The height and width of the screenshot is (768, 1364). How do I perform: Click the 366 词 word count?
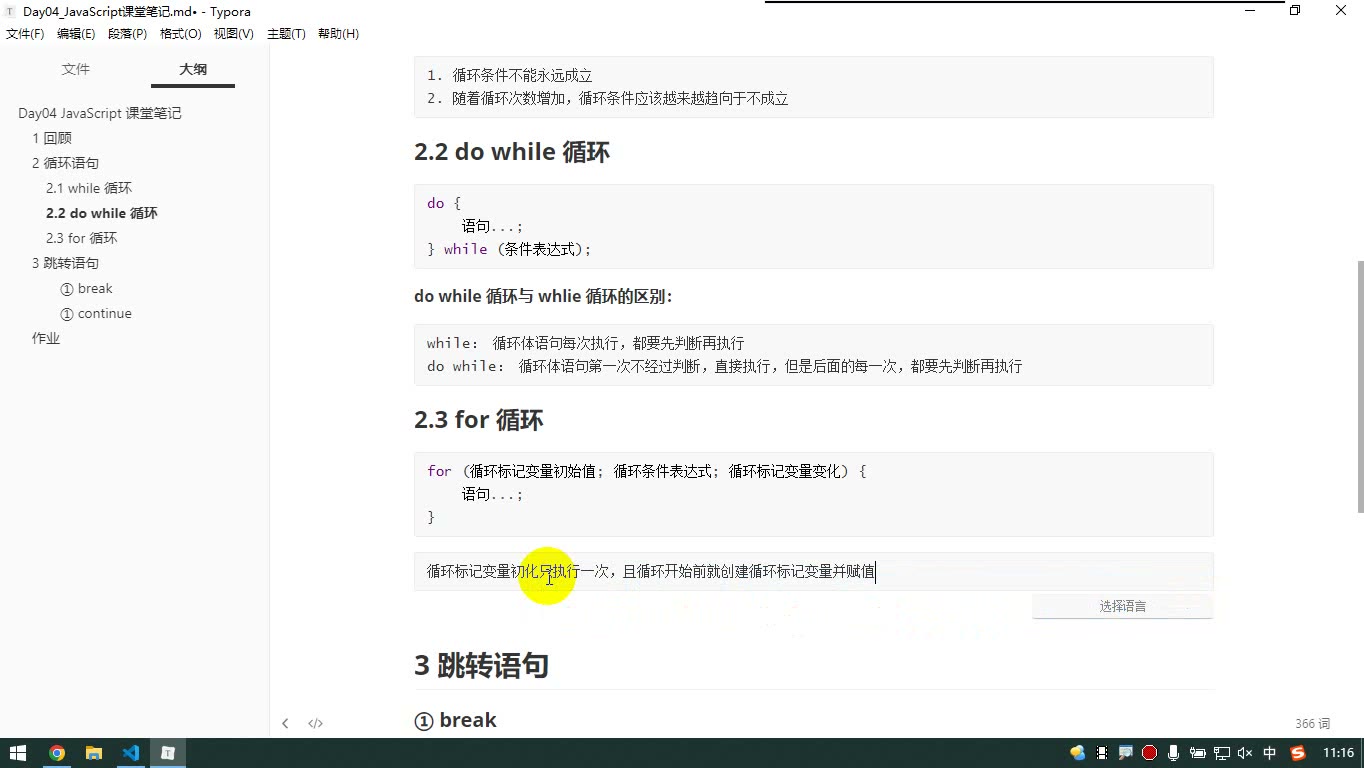[1312, 723]
